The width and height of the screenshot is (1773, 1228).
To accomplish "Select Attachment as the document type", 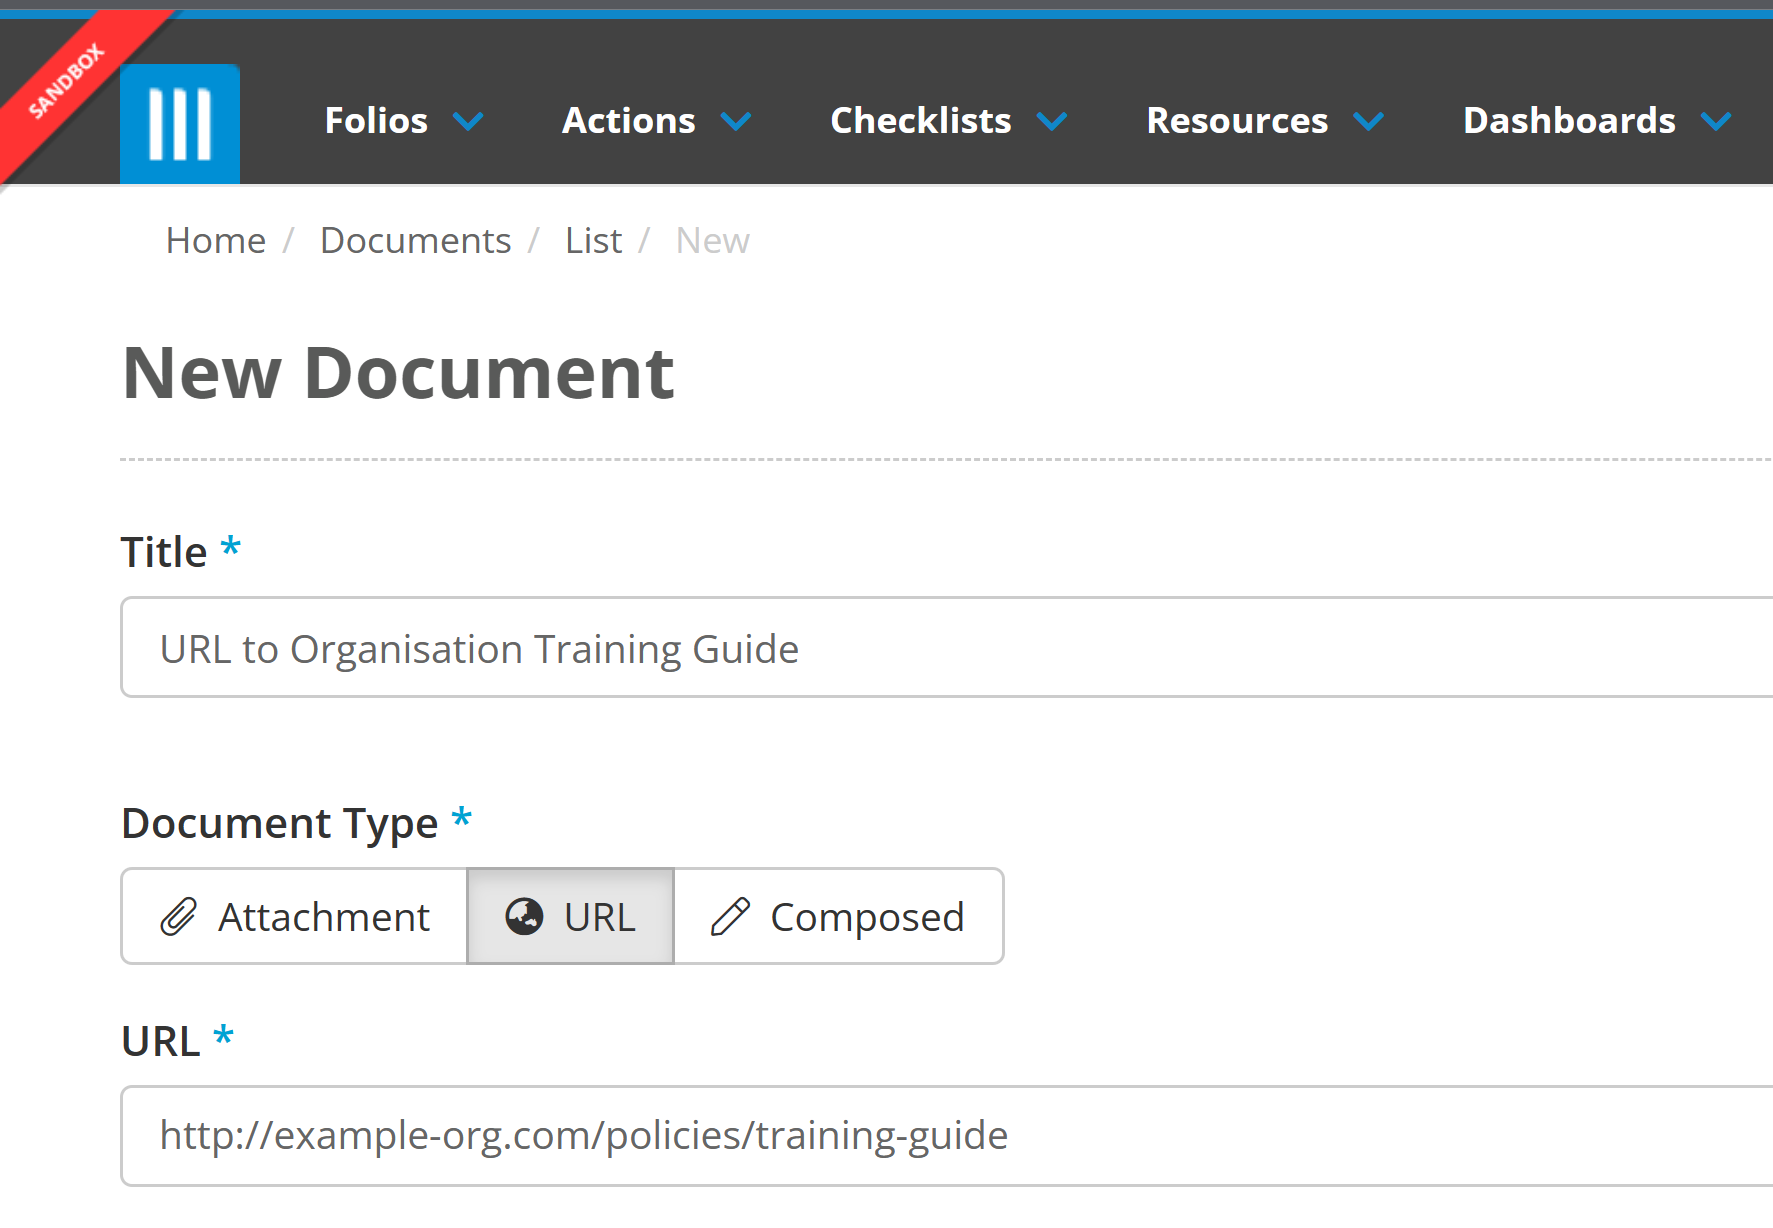I will 293,916.
